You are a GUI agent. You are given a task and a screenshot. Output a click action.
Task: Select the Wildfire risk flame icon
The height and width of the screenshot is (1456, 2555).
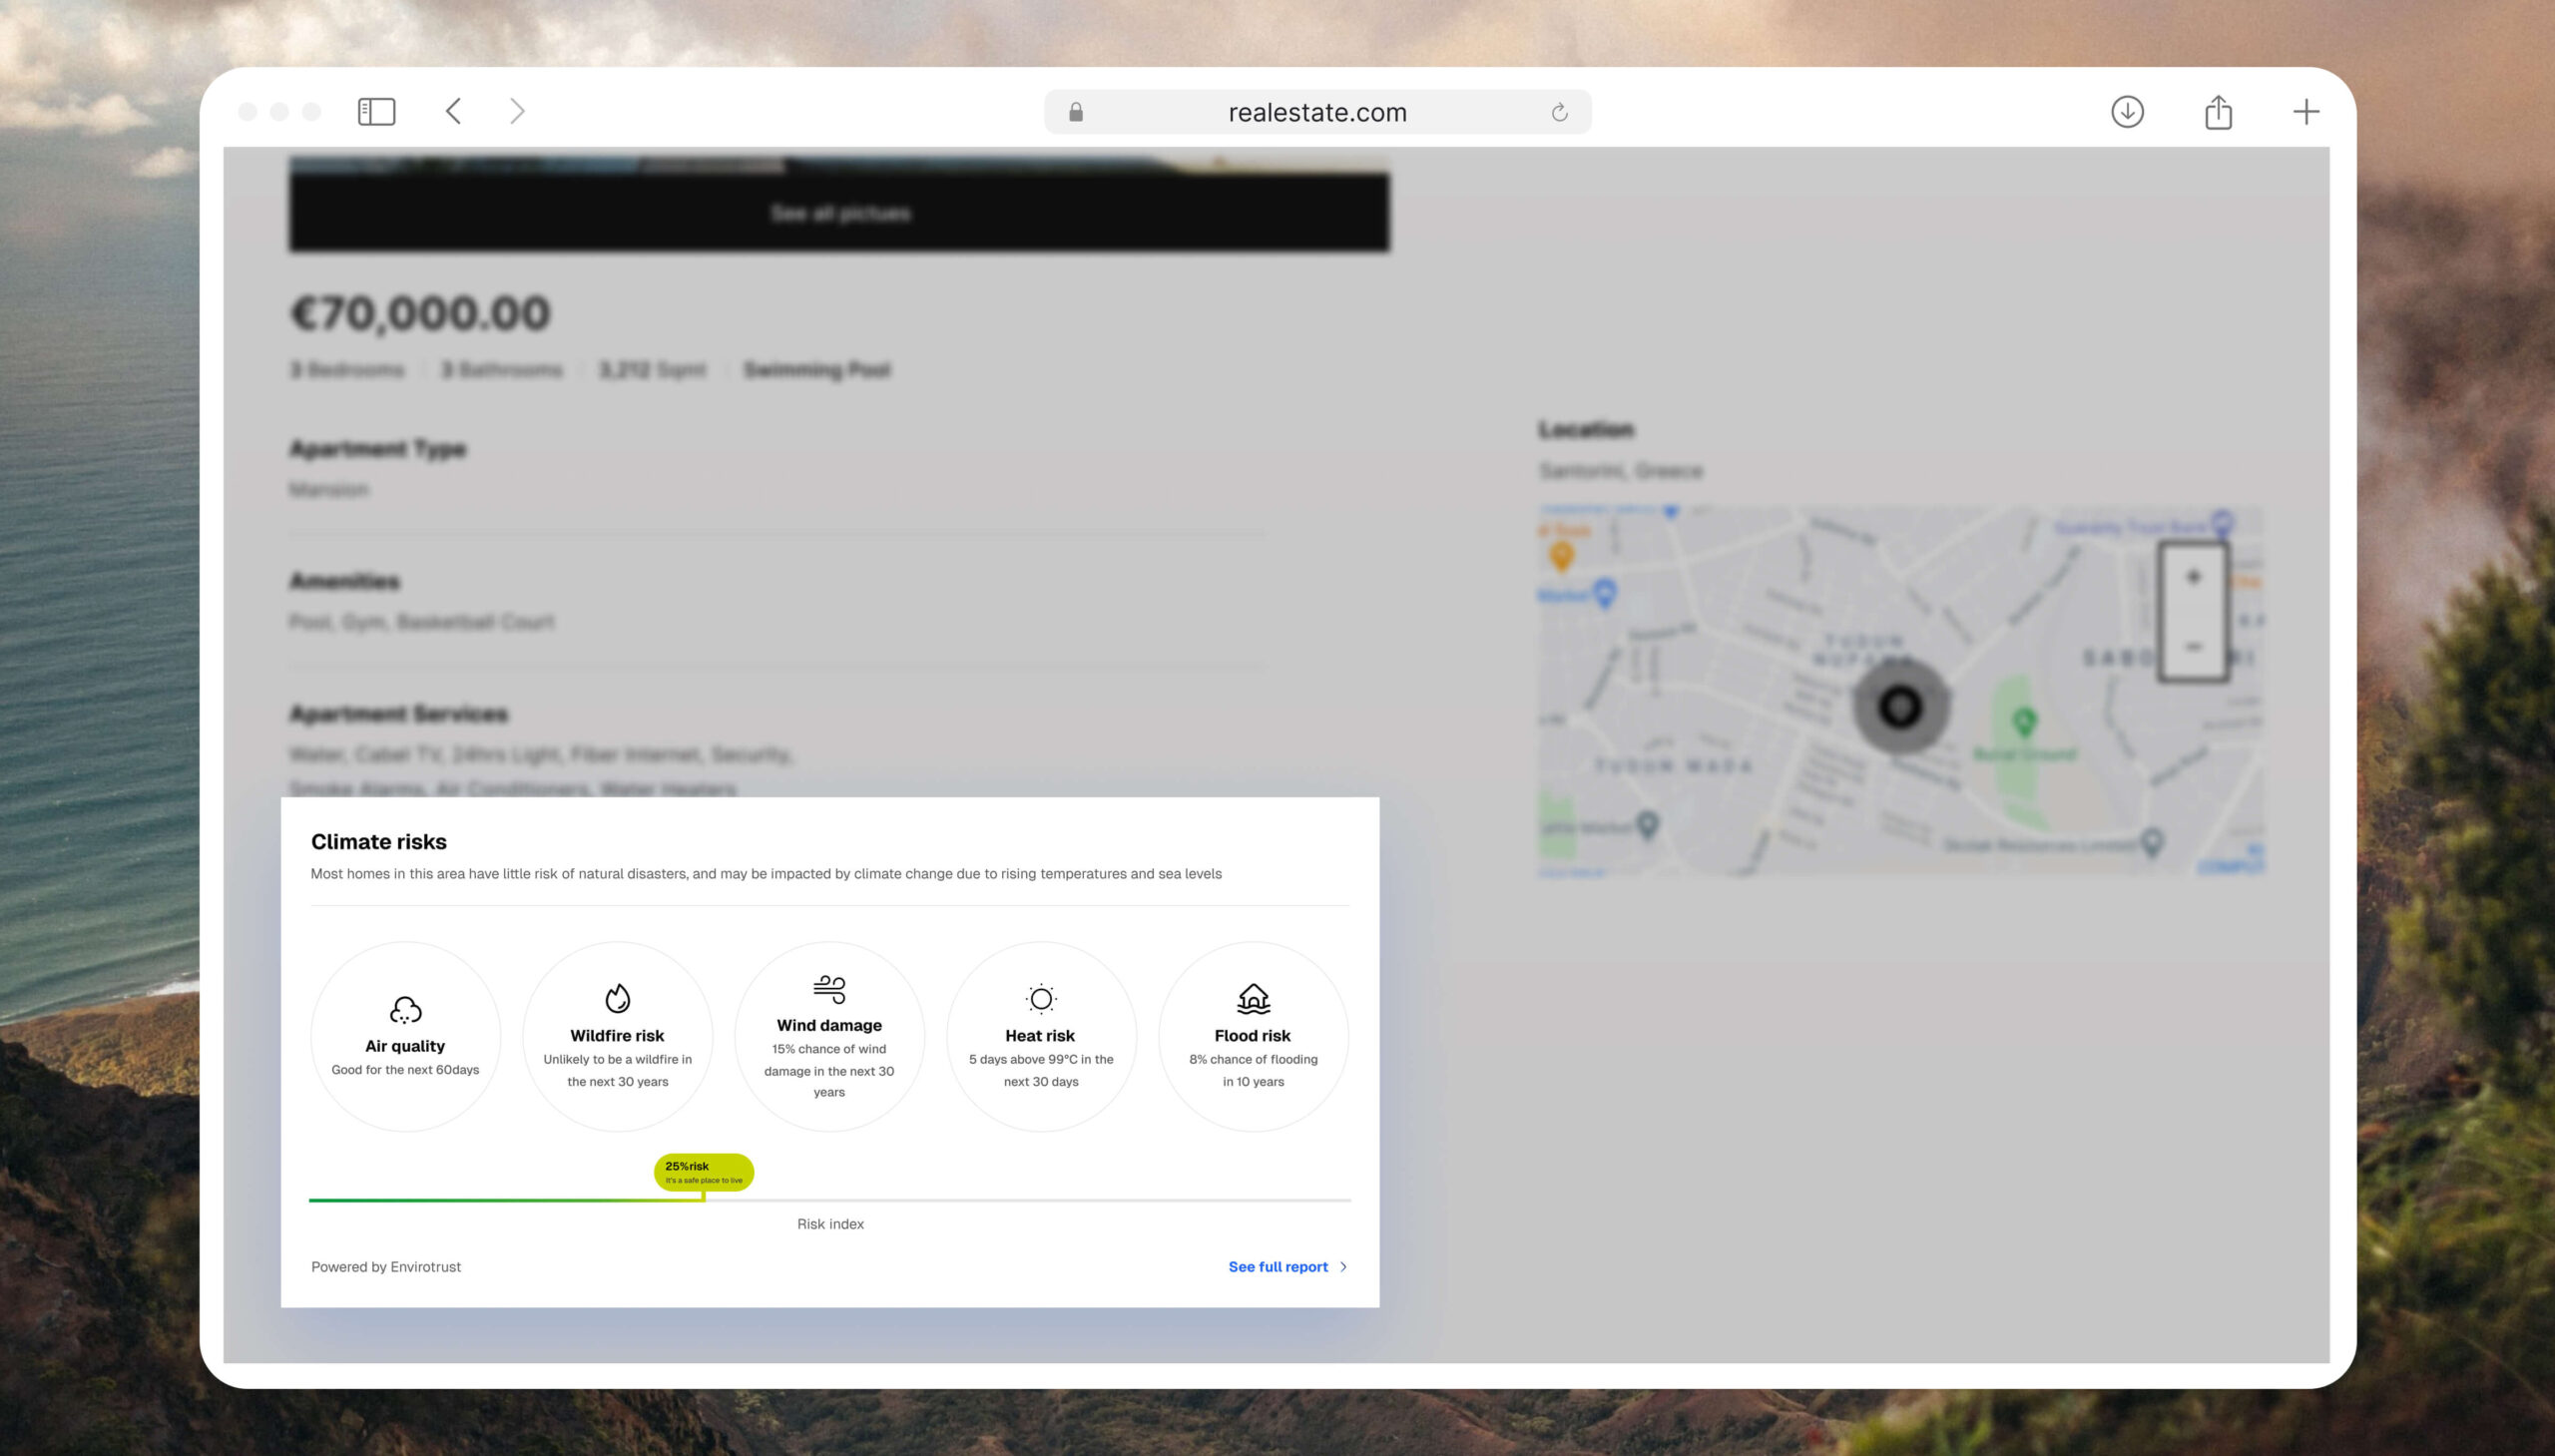617,998
